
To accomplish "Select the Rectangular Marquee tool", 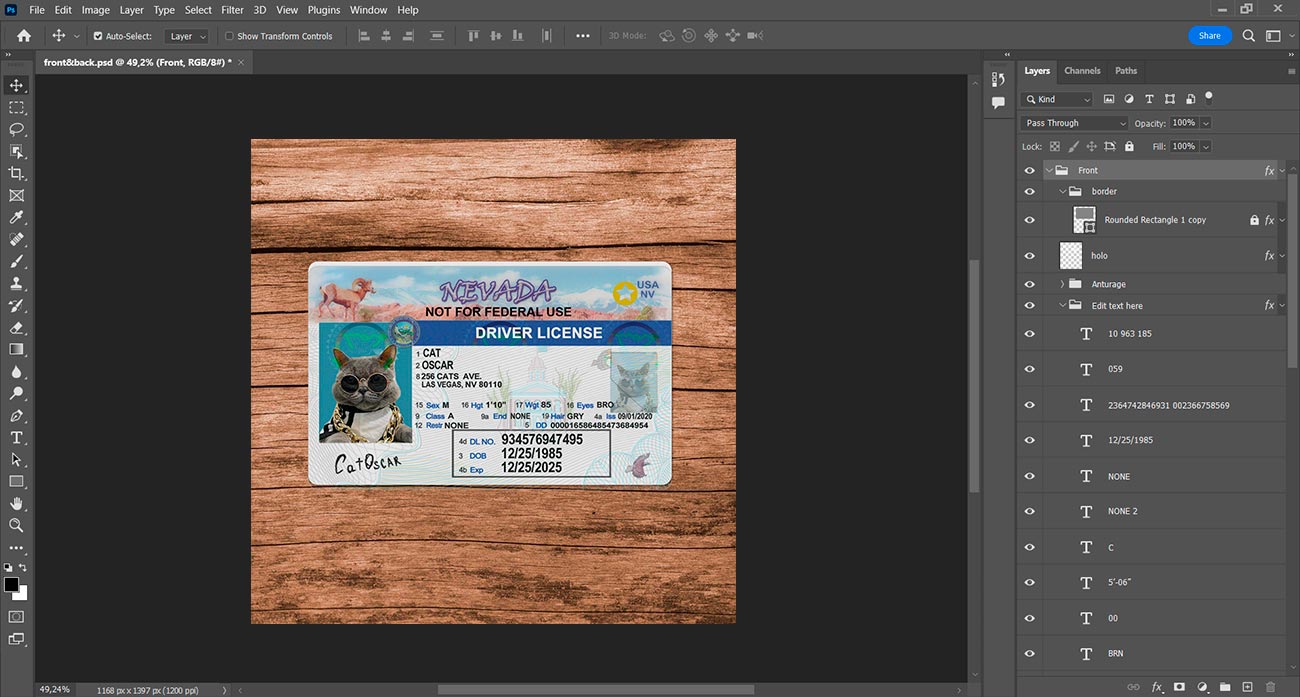I will coord(16,108).
